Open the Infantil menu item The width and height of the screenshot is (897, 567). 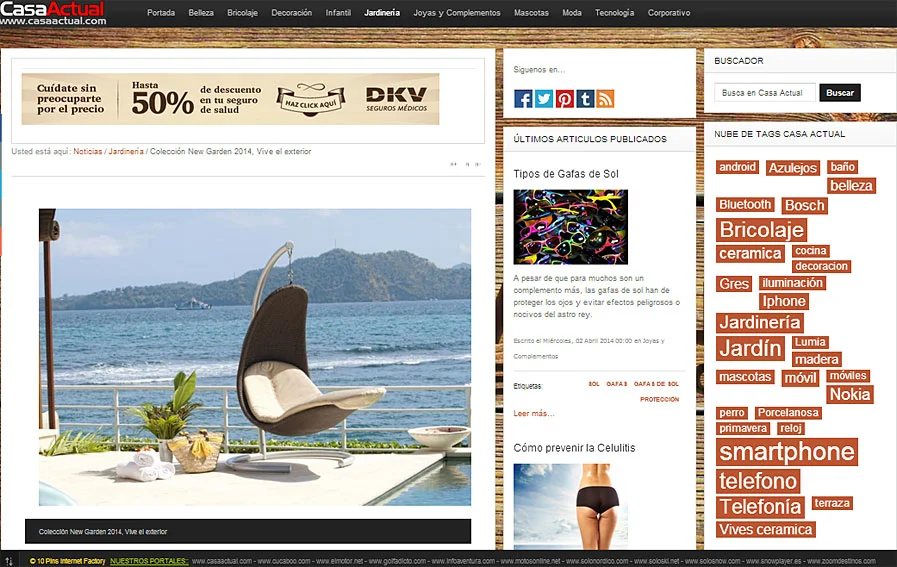click(338, 13)
